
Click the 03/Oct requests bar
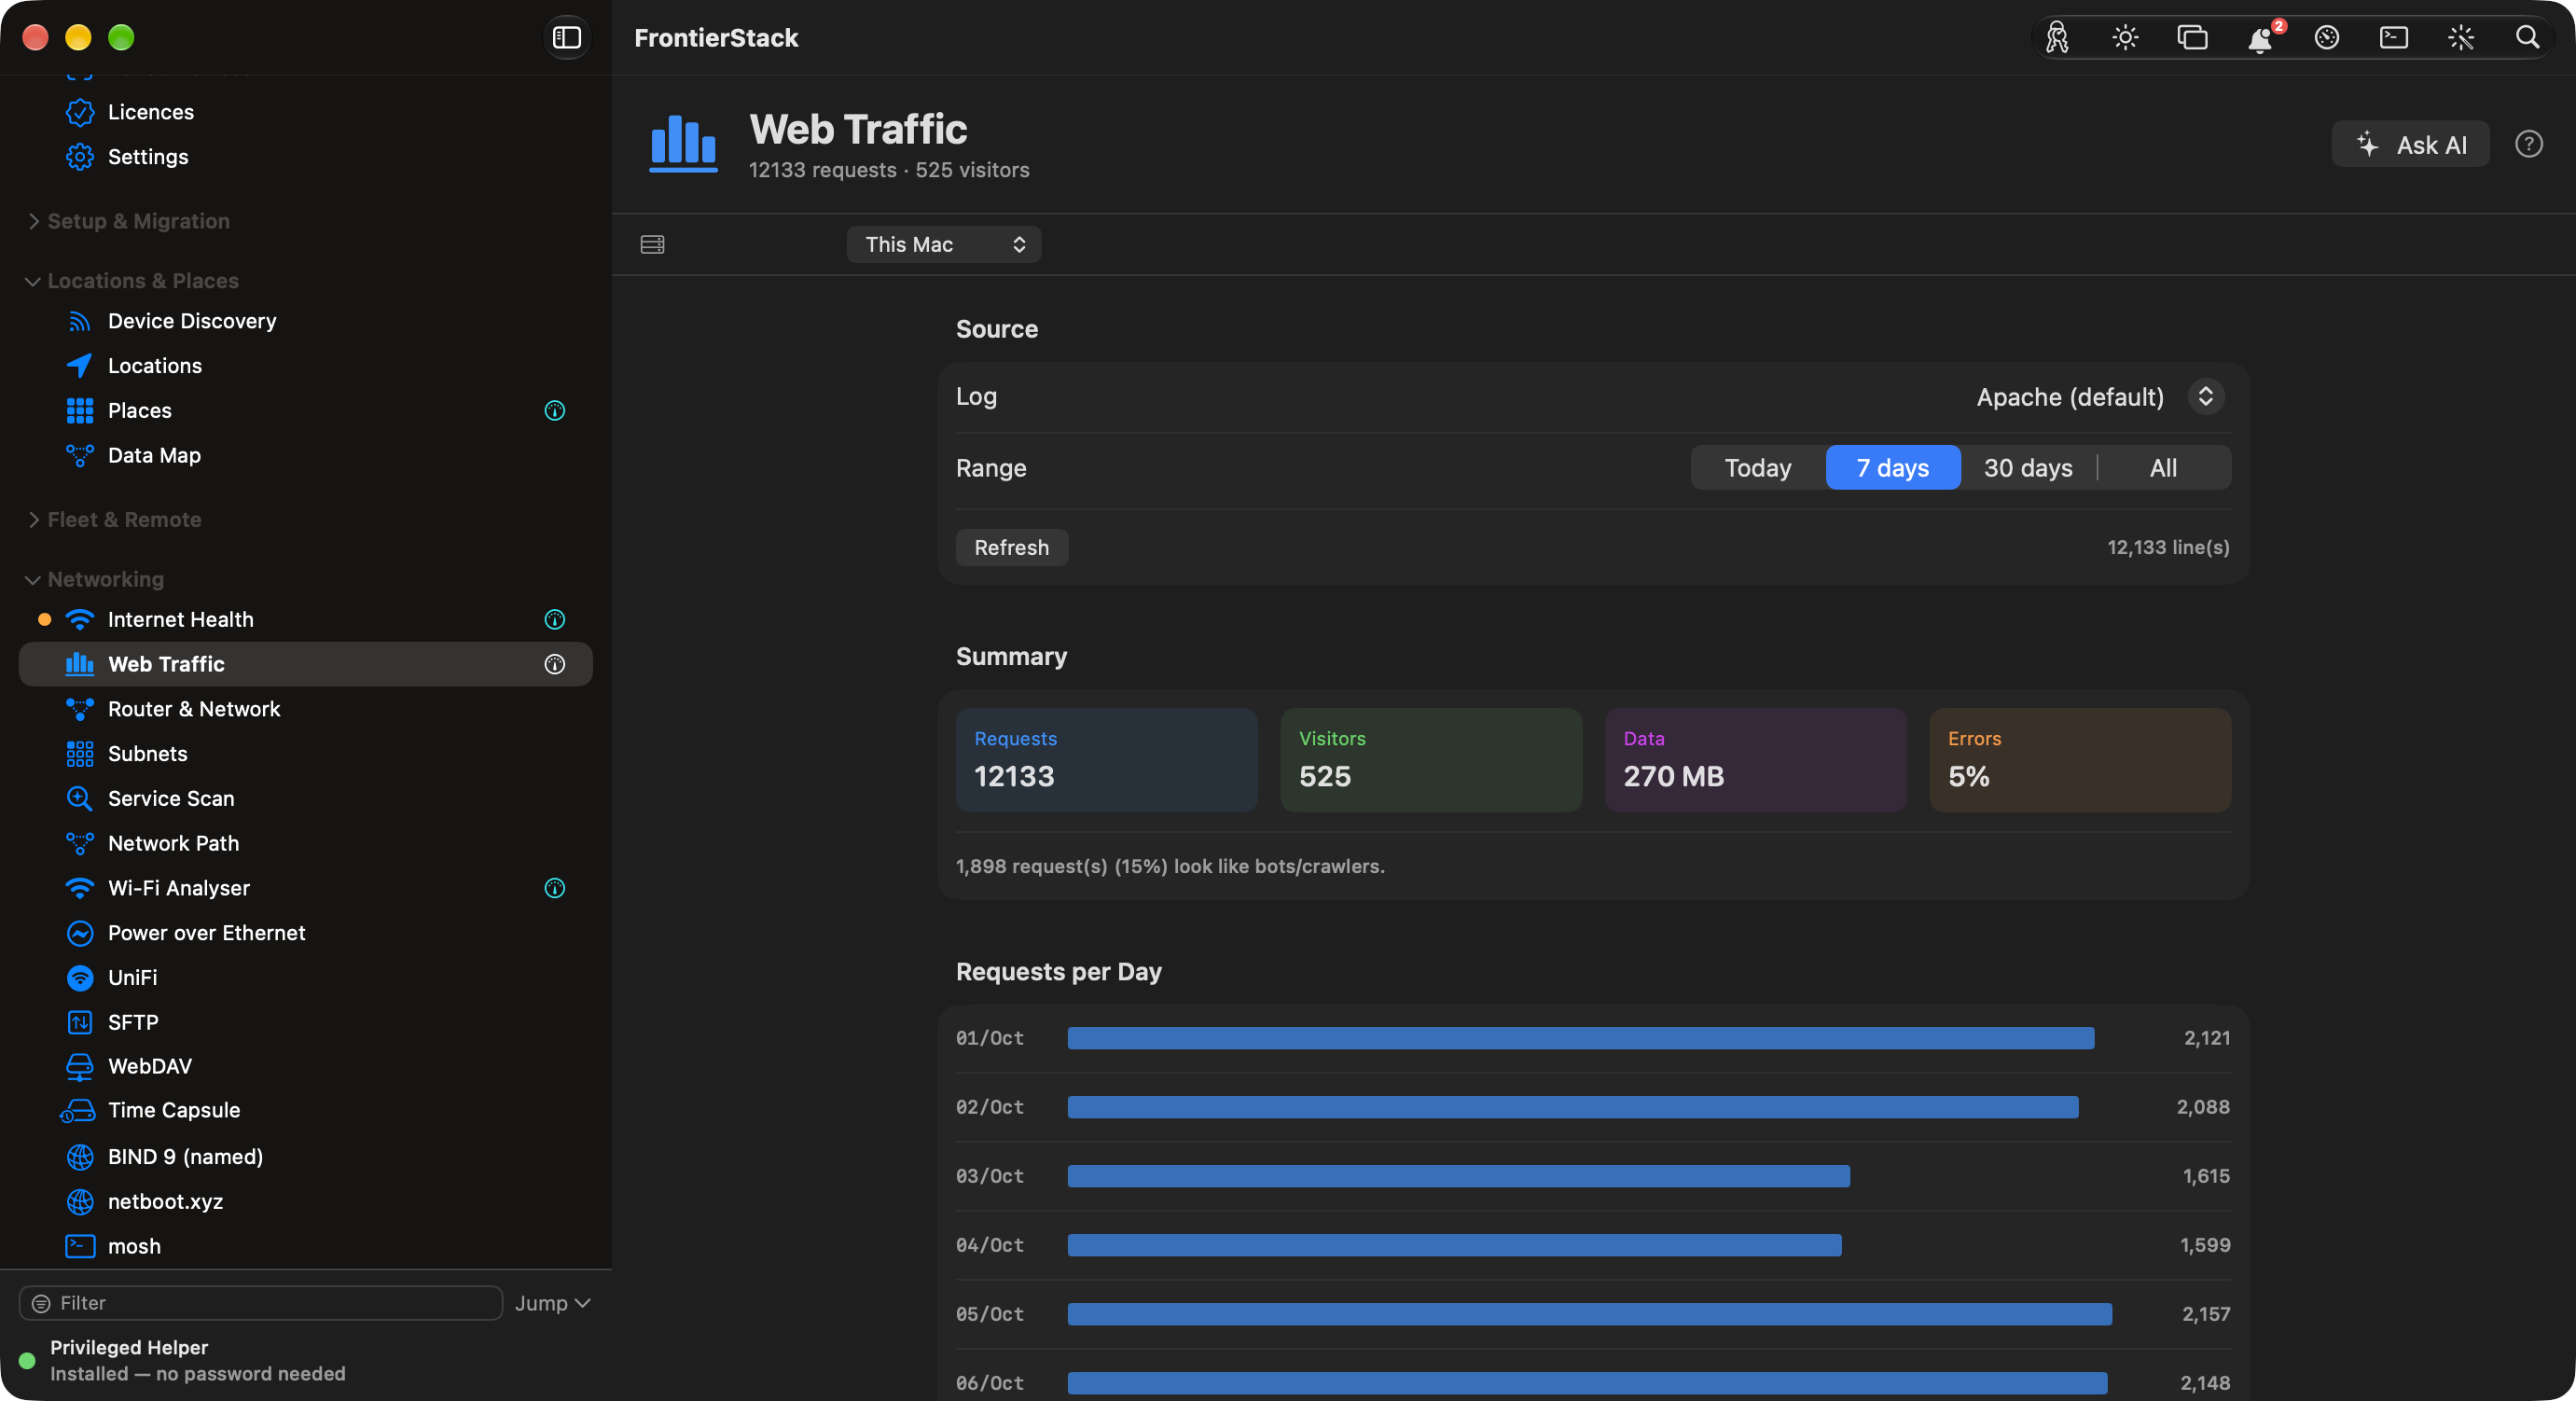[1458, 1176]
